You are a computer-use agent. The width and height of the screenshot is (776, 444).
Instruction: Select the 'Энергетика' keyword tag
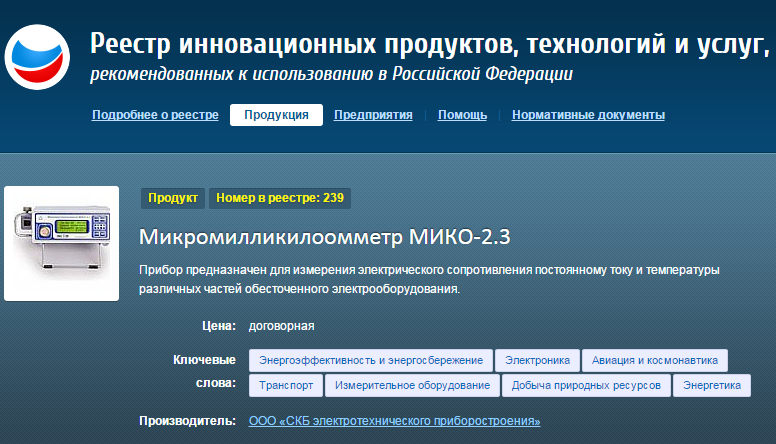pyautogui.click(x=712, y=386)
